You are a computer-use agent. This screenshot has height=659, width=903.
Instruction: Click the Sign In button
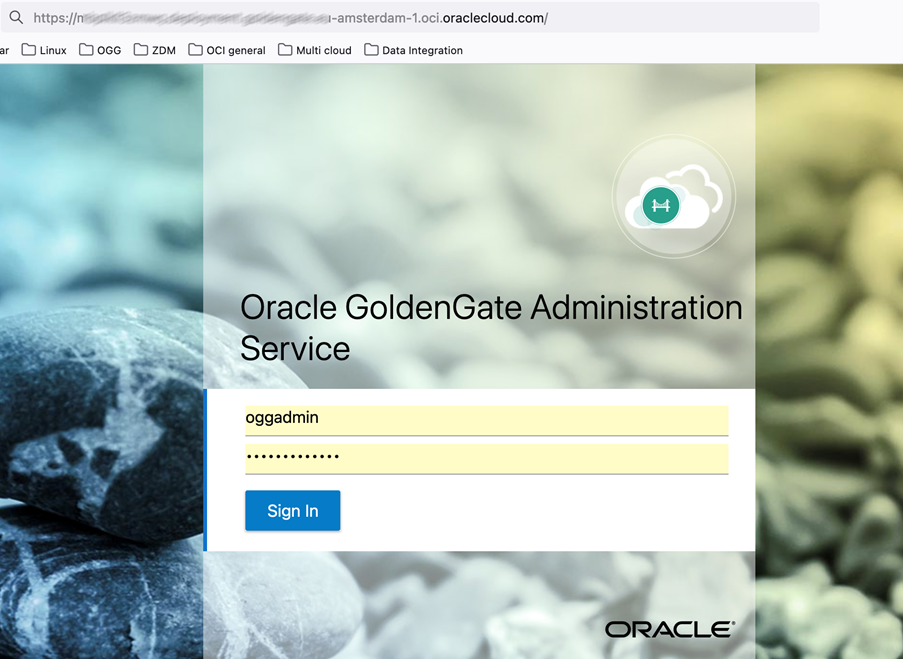point(292,510)
